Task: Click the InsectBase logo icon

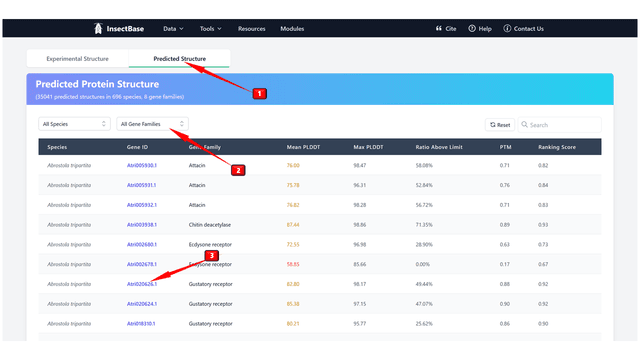Action: [98, 29]
